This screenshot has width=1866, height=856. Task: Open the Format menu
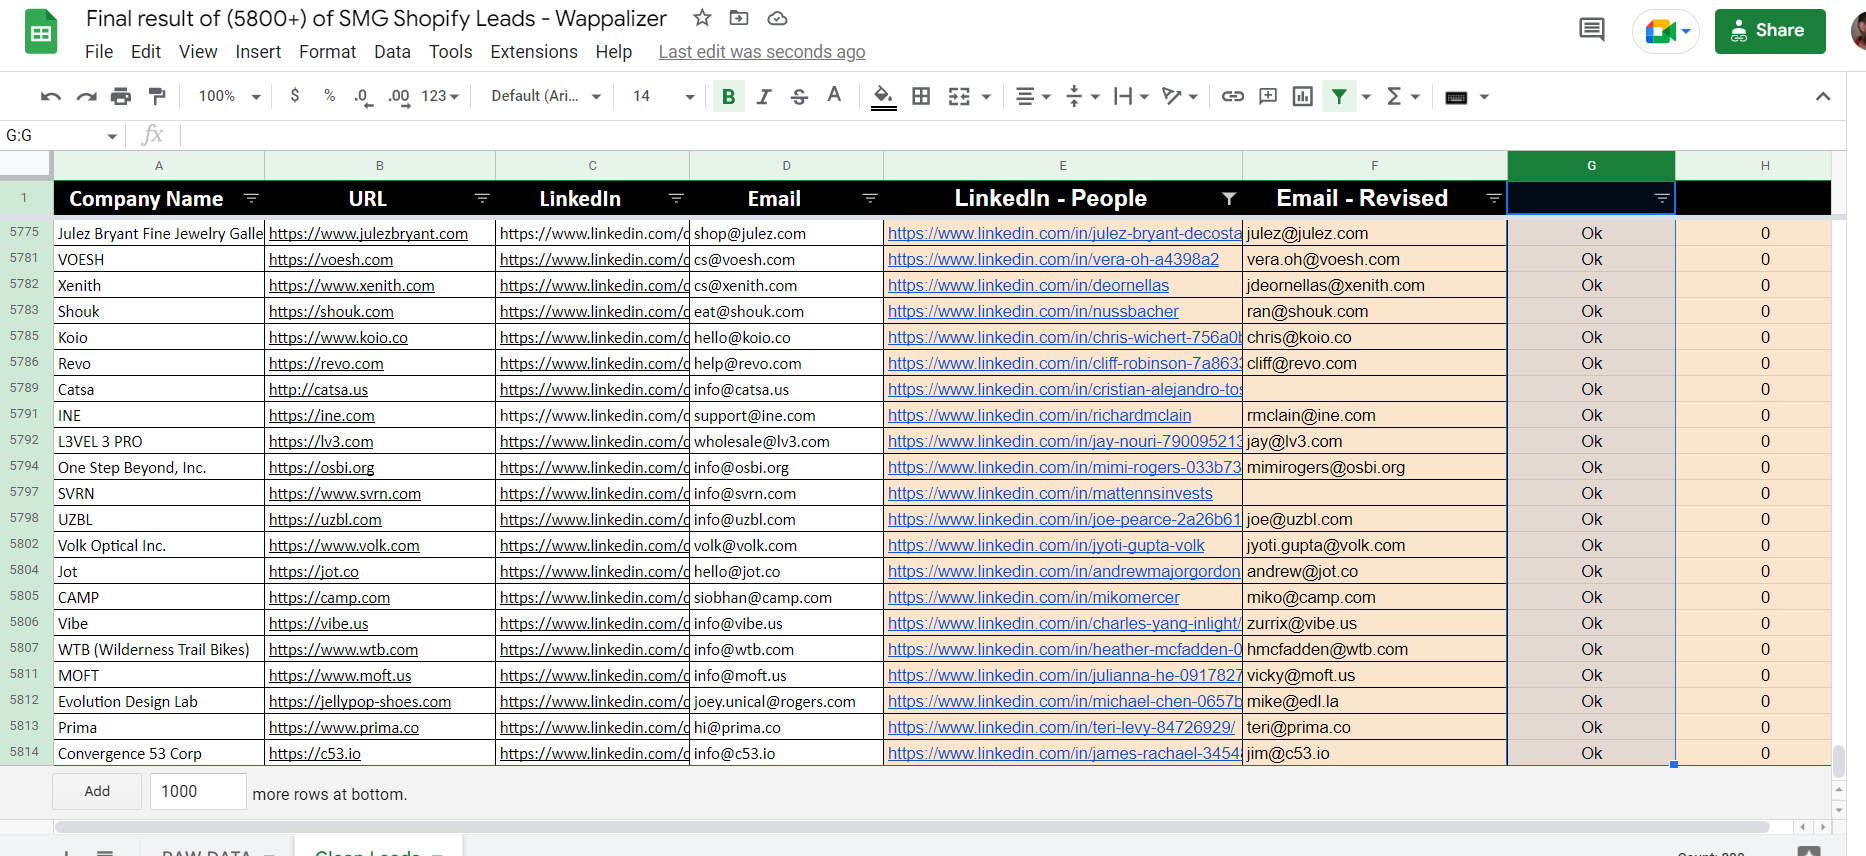click(327, 52)
